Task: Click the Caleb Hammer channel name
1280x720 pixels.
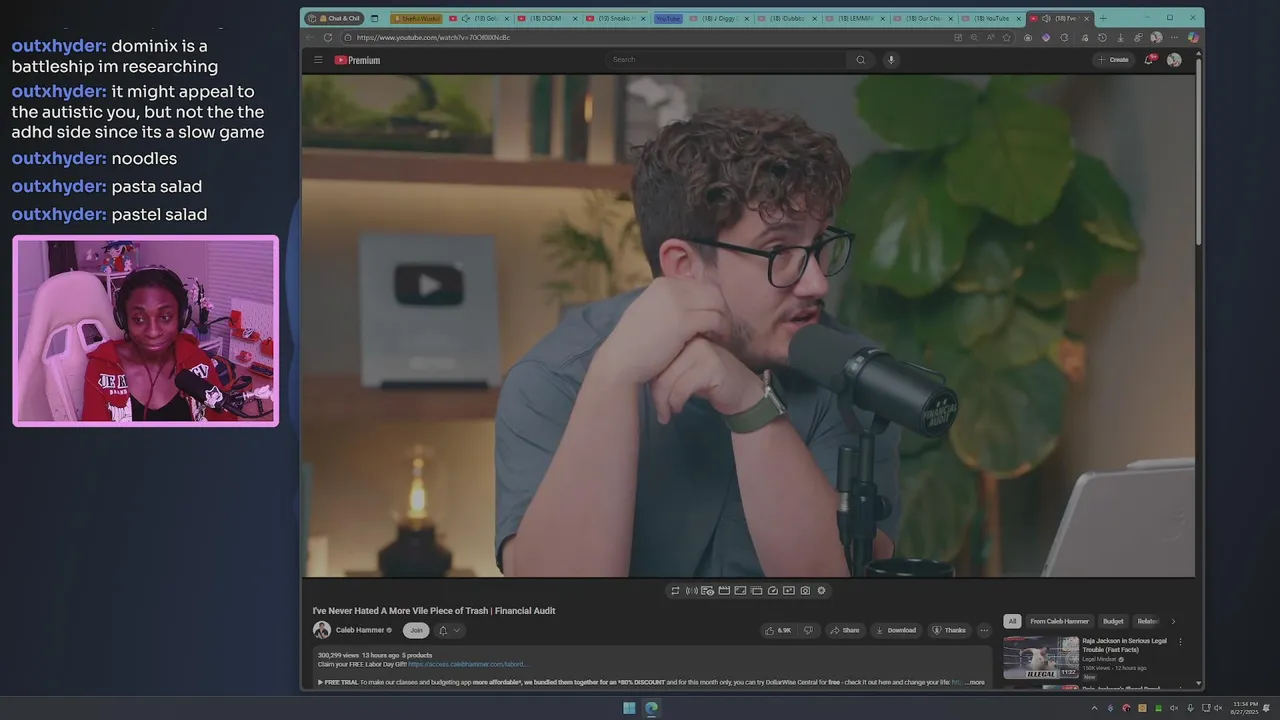Action: 360,630
